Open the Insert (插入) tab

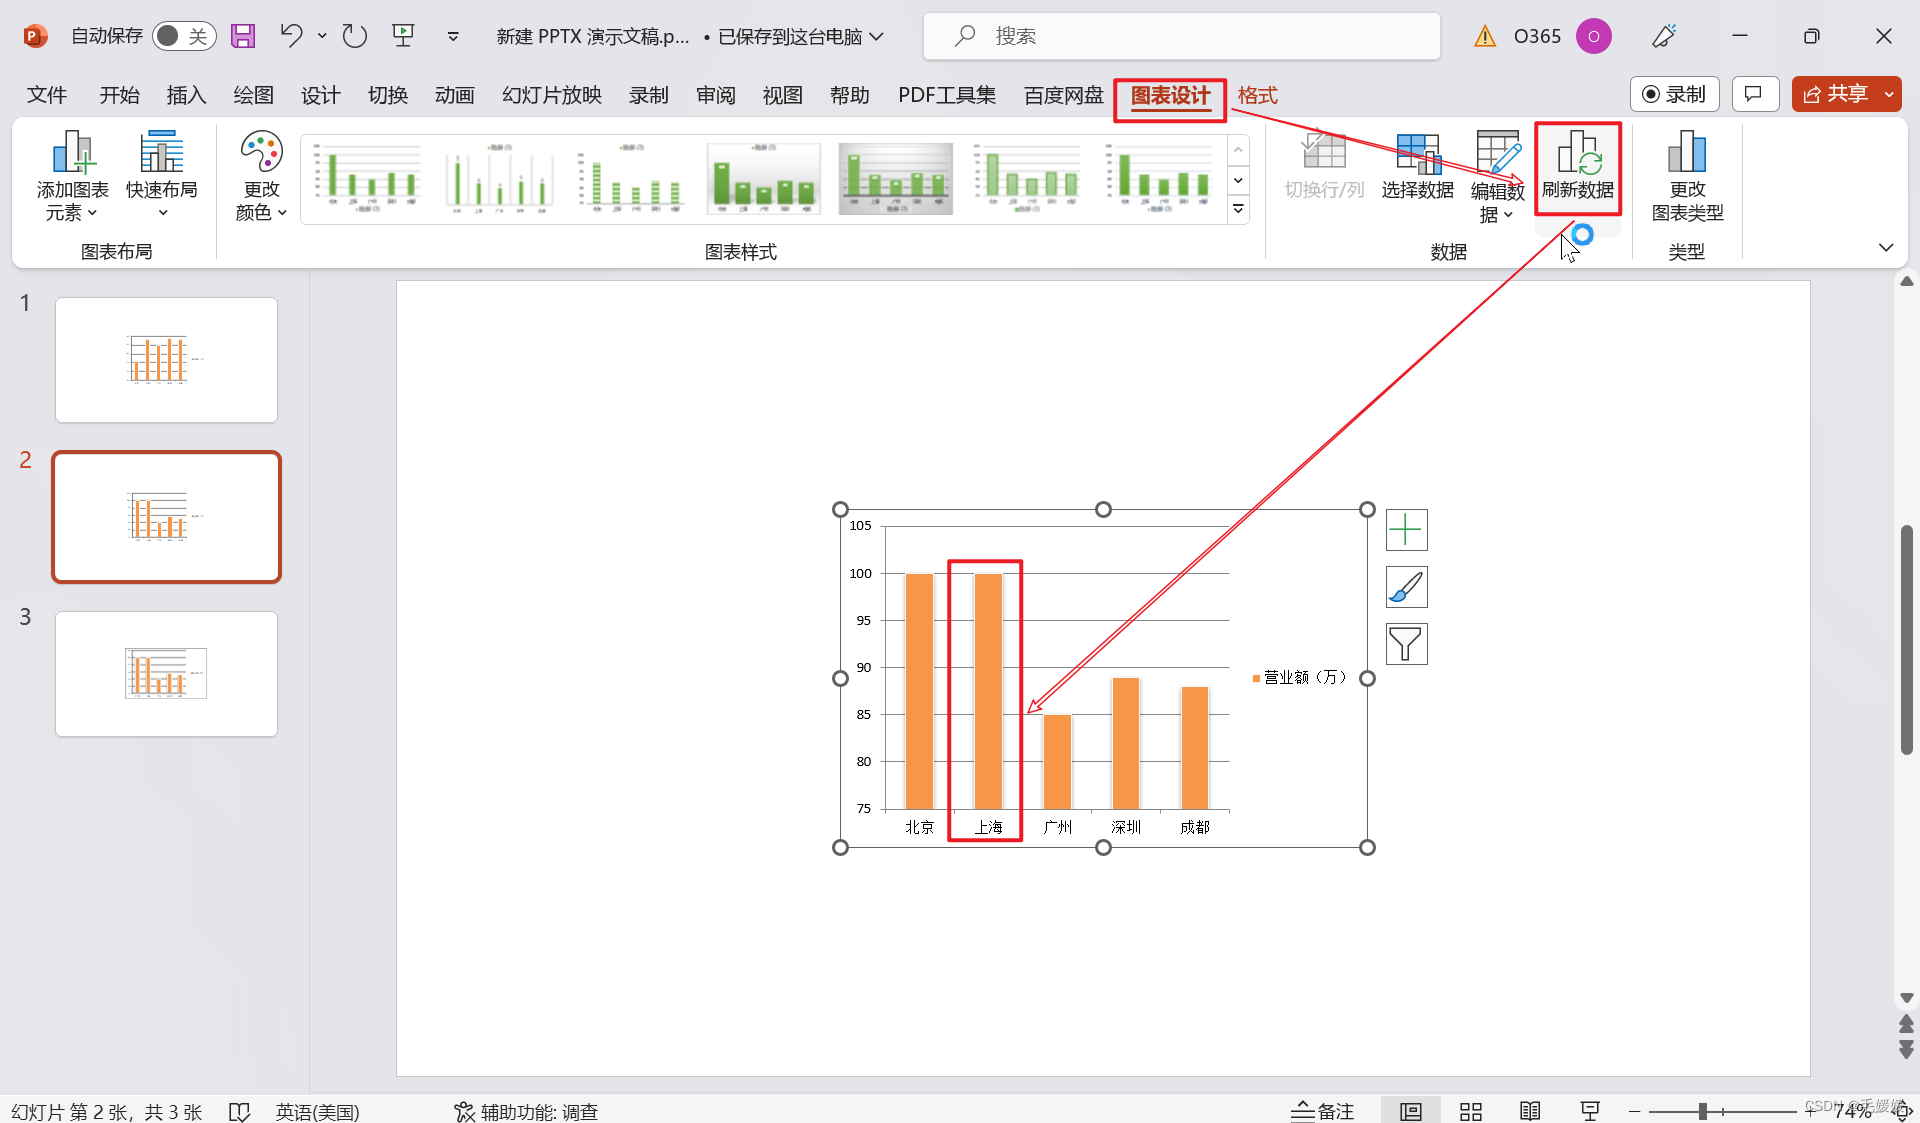(186, 95)
